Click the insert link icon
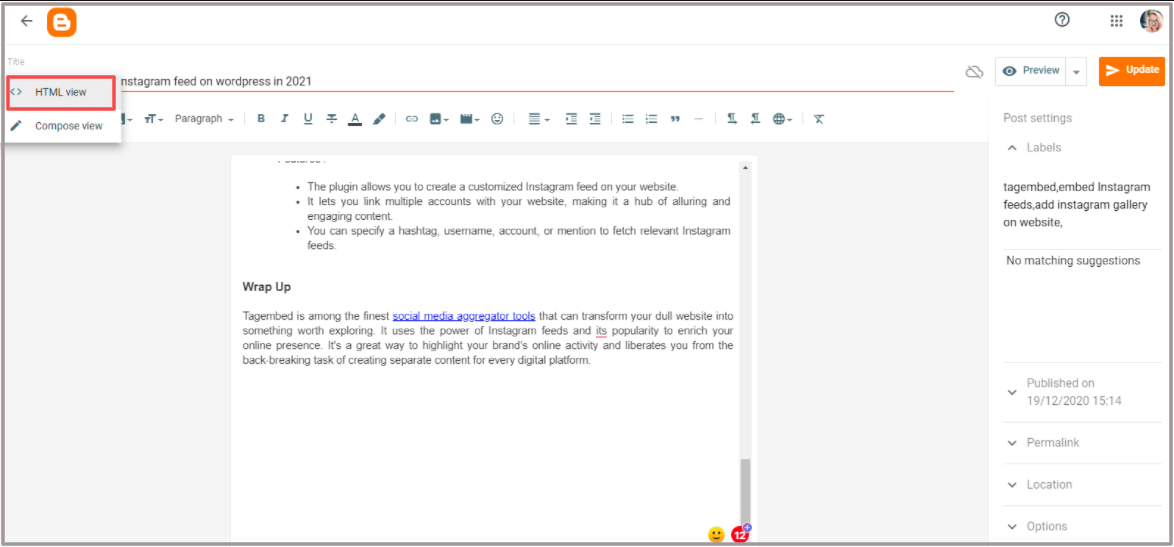 click(412, 118)
